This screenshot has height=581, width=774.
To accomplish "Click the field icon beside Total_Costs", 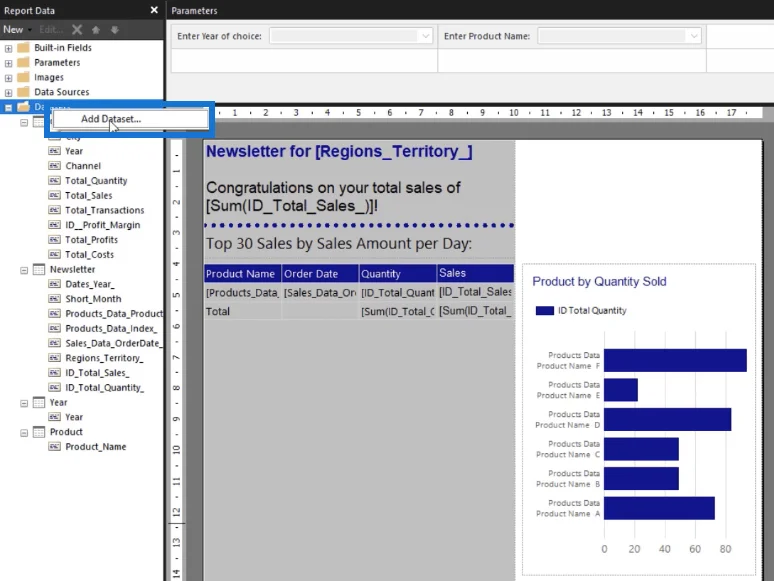I will (x=54, y=255).
